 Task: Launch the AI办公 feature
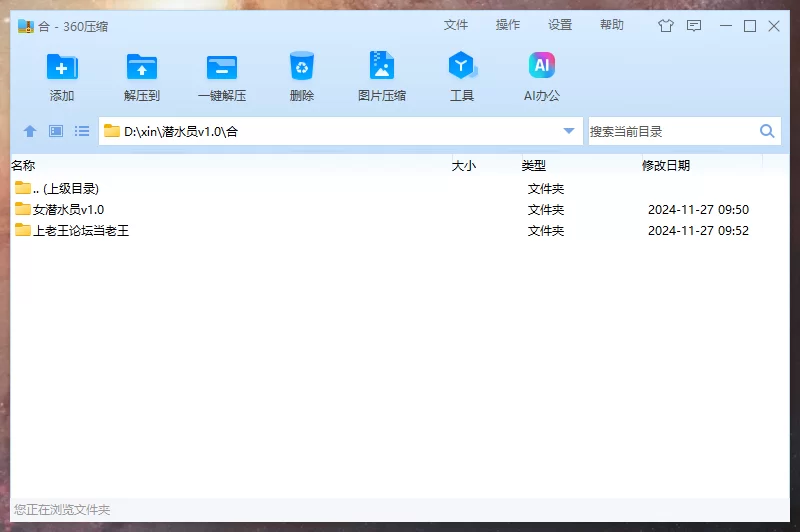[542, 68]
